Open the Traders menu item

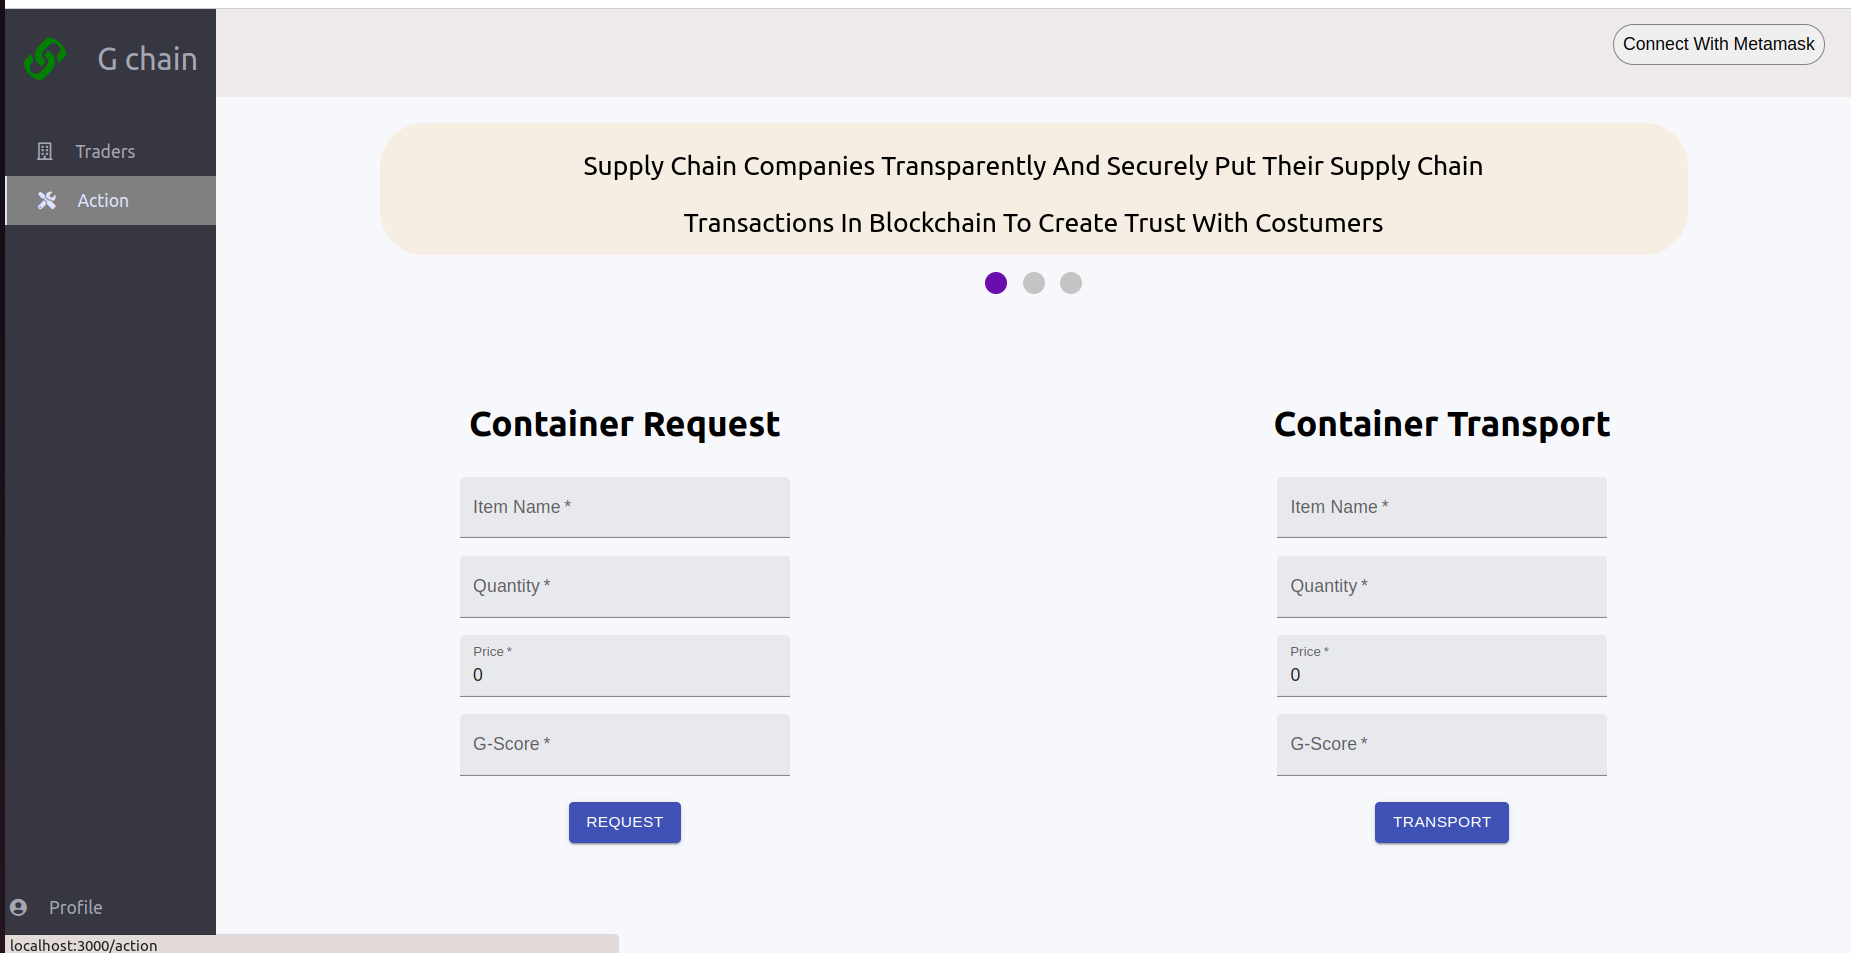[105, 151]
